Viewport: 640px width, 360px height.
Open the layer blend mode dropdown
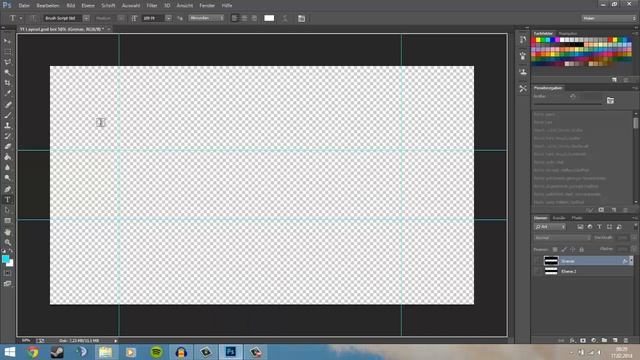point(562,238)
